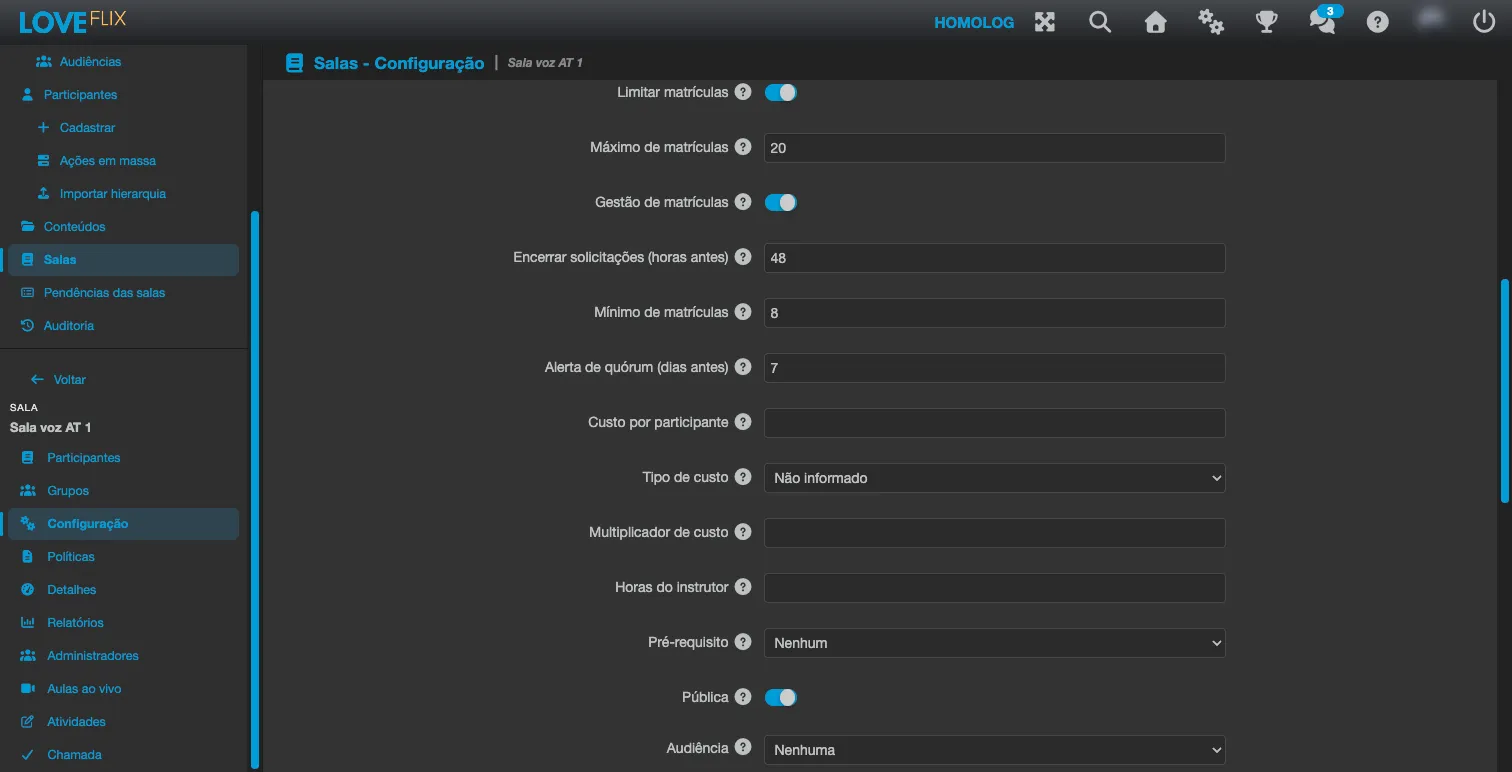Toggle the Pública switch off

coord(781,697)
